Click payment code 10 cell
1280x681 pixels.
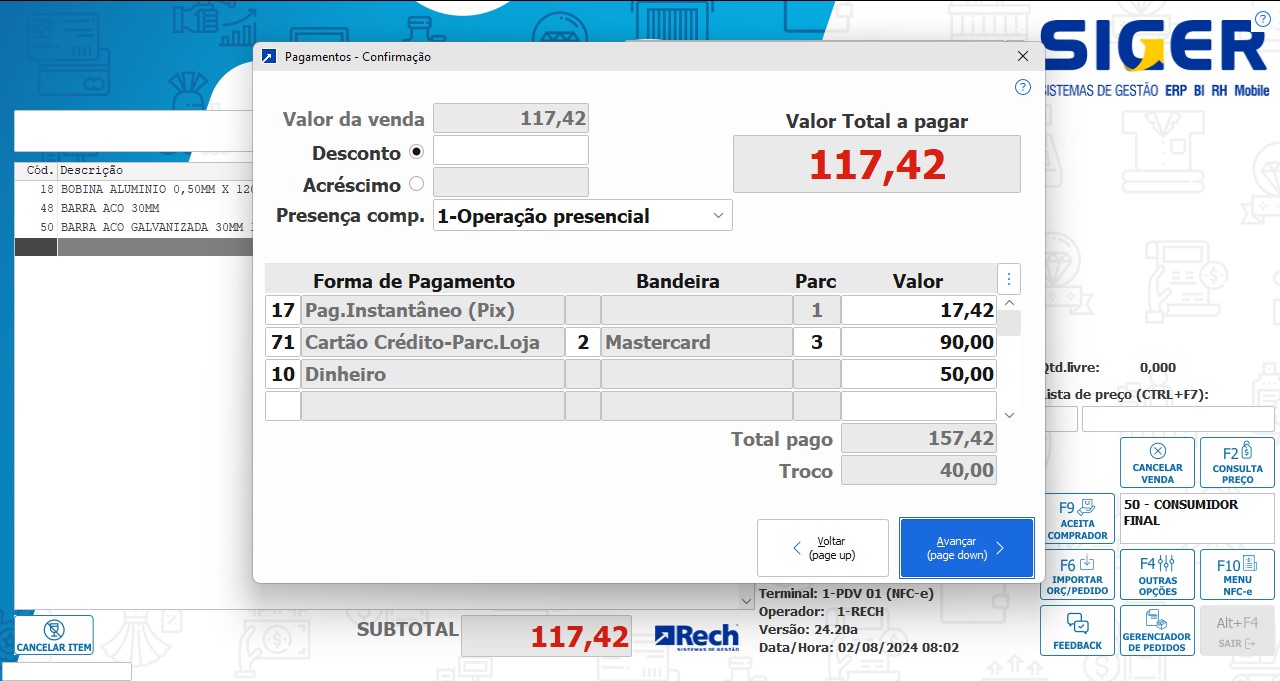(283, 374)
